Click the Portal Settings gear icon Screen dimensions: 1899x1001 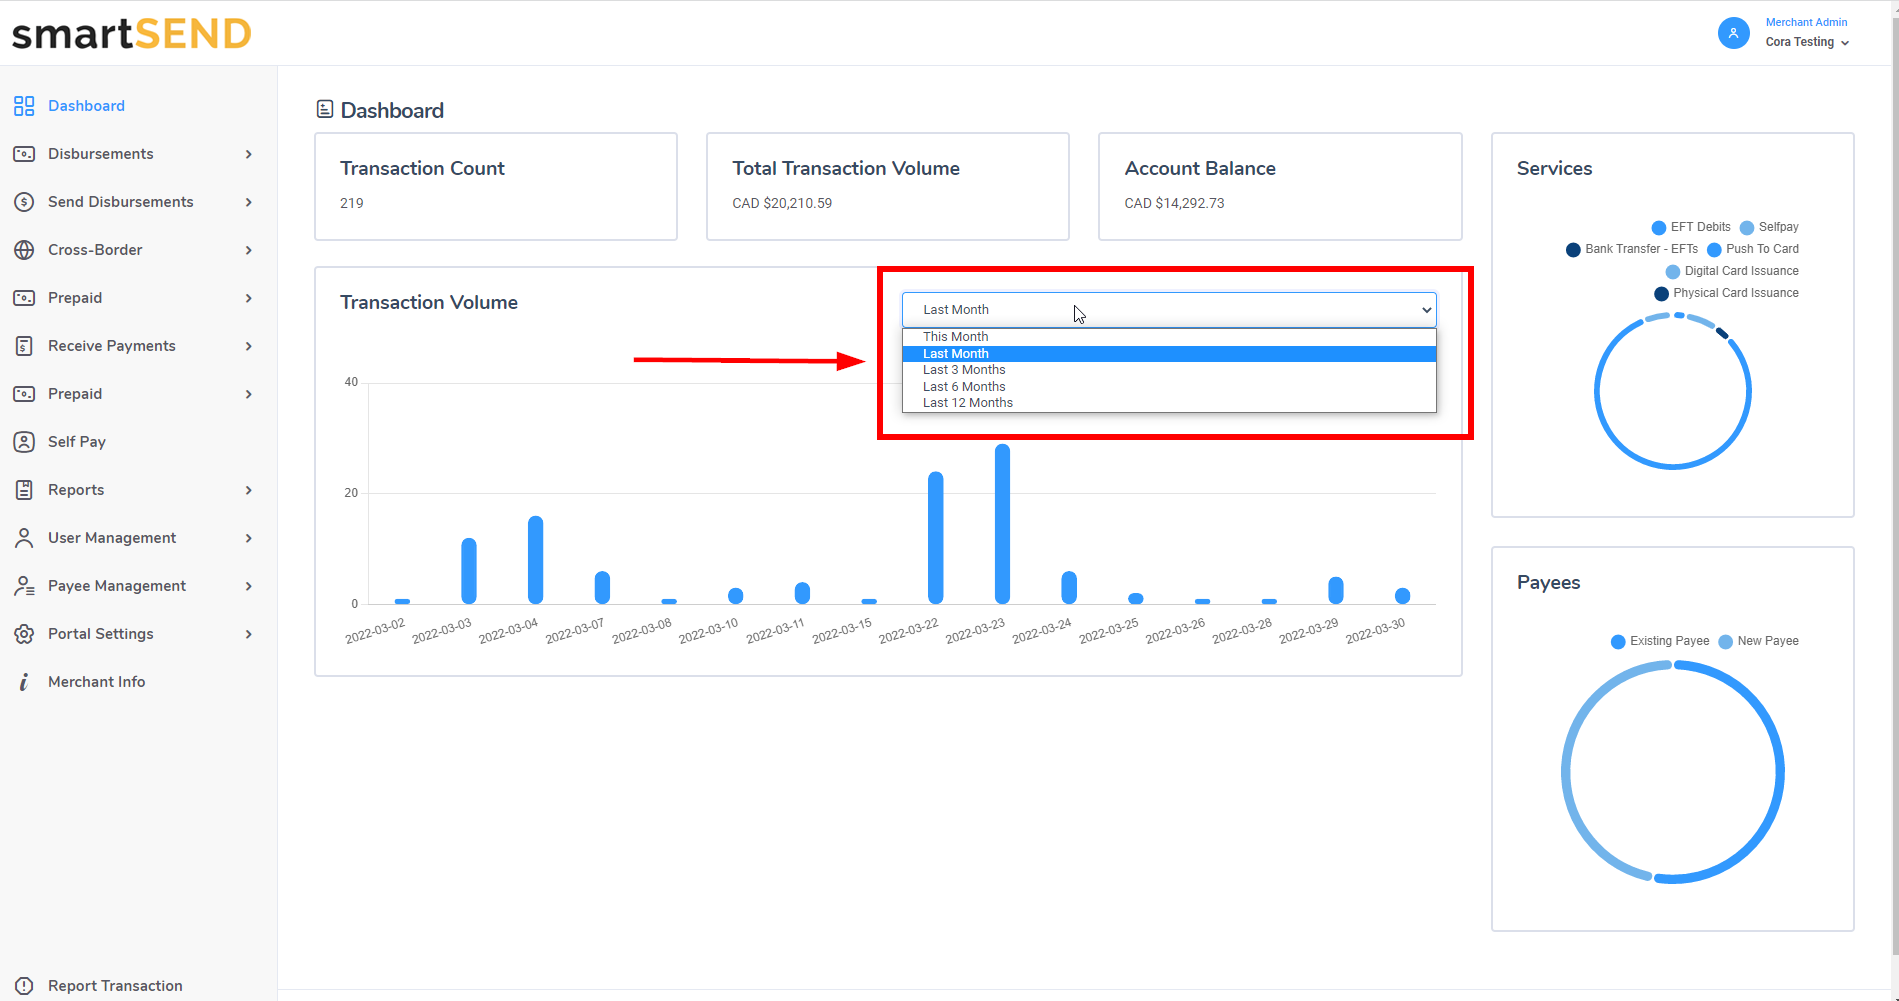pos(24,634)
